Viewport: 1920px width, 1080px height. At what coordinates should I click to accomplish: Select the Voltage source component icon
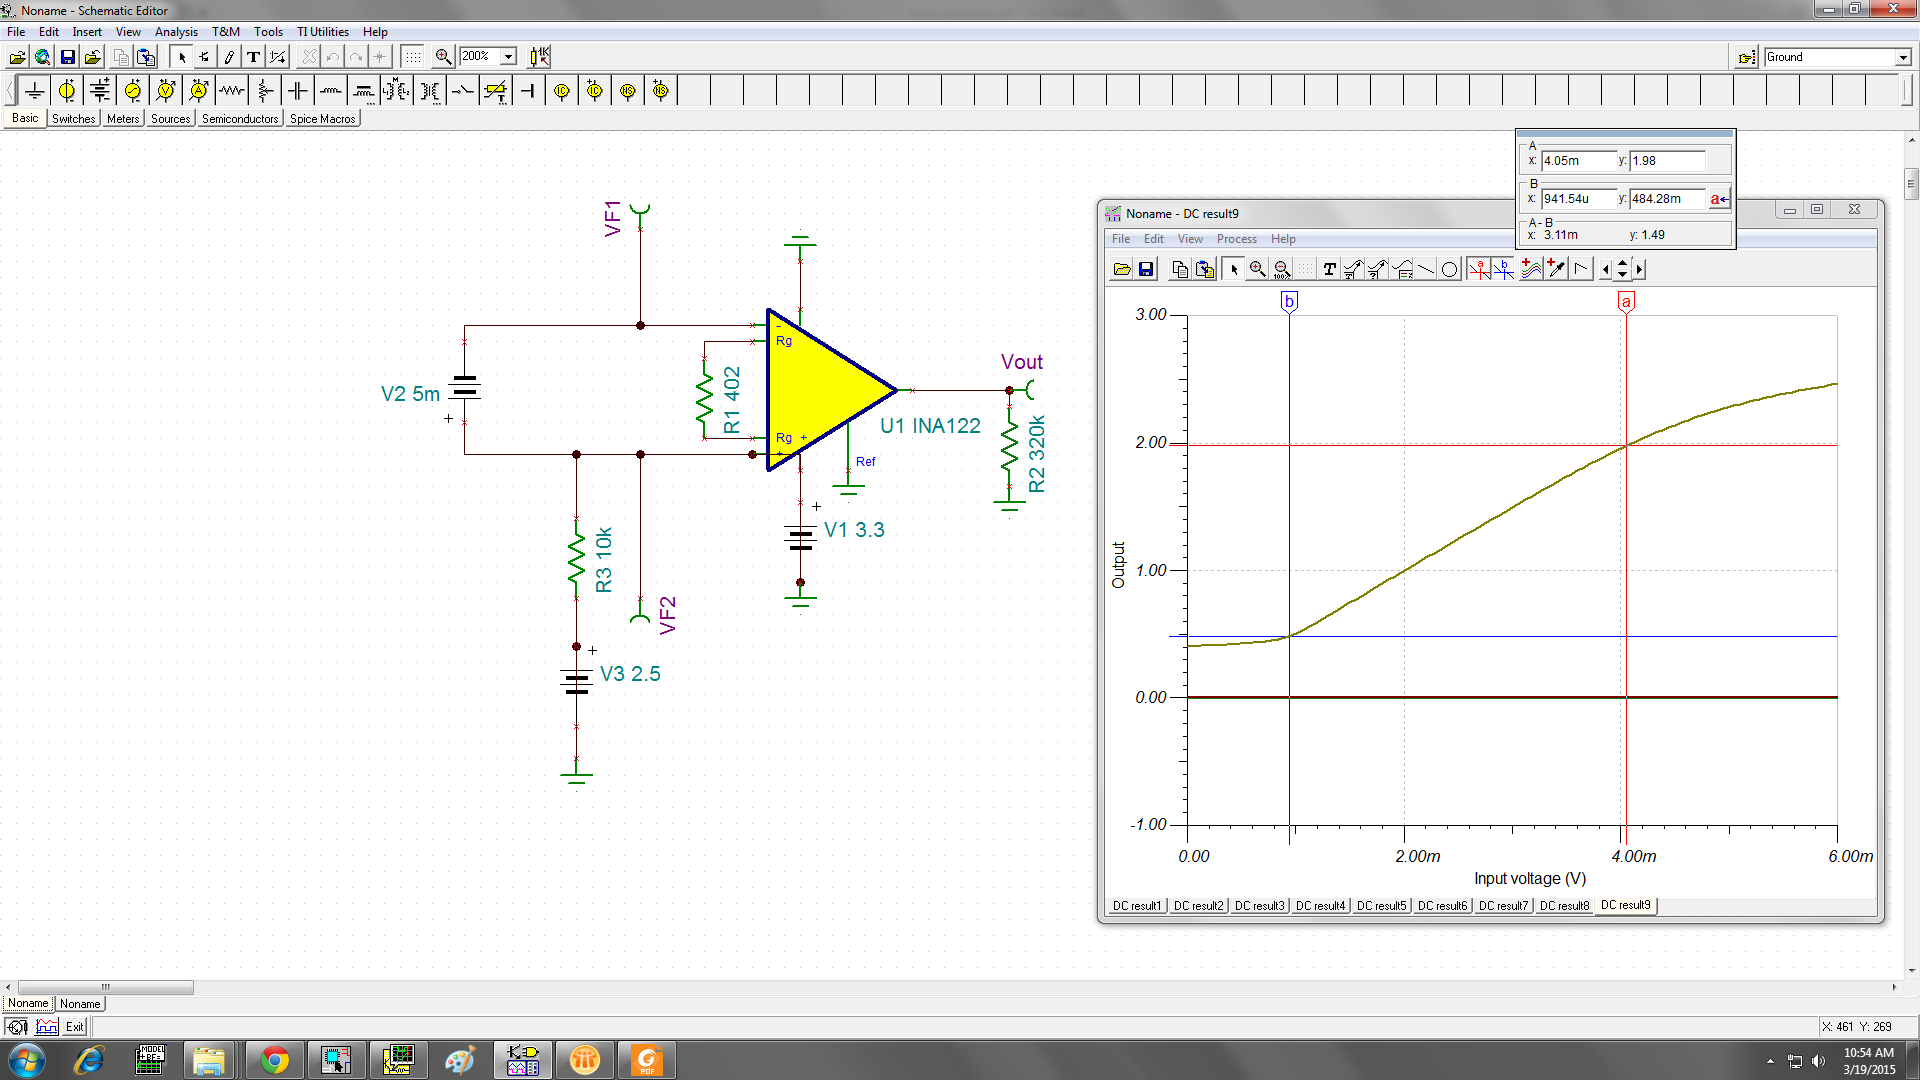point(67,90)
